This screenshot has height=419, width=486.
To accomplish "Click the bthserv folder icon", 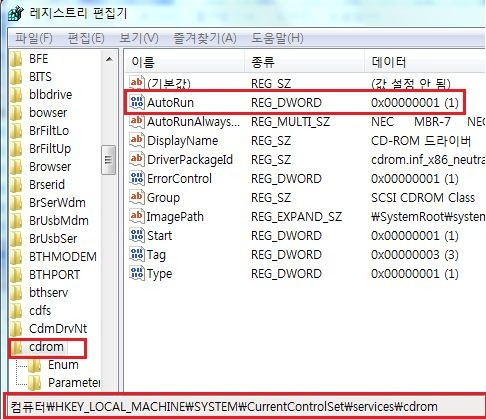I will (16, 293).
